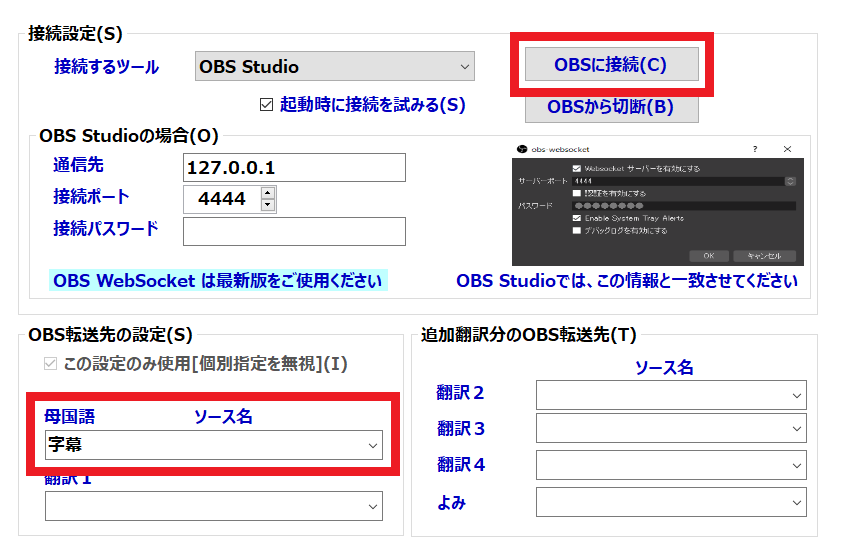The height and width of the screenshot is (552, 847).
Task: Open the 翻訳1 source name dropdown
Action: pos(214,506)
